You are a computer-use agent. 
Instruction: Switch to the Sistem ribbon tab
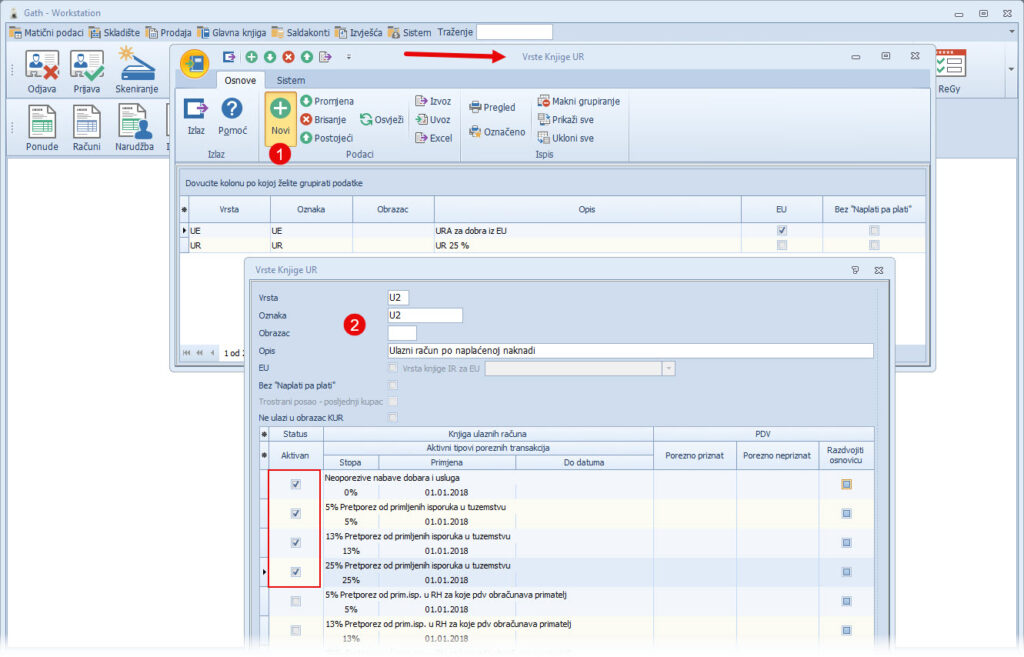tap(291, 80)
